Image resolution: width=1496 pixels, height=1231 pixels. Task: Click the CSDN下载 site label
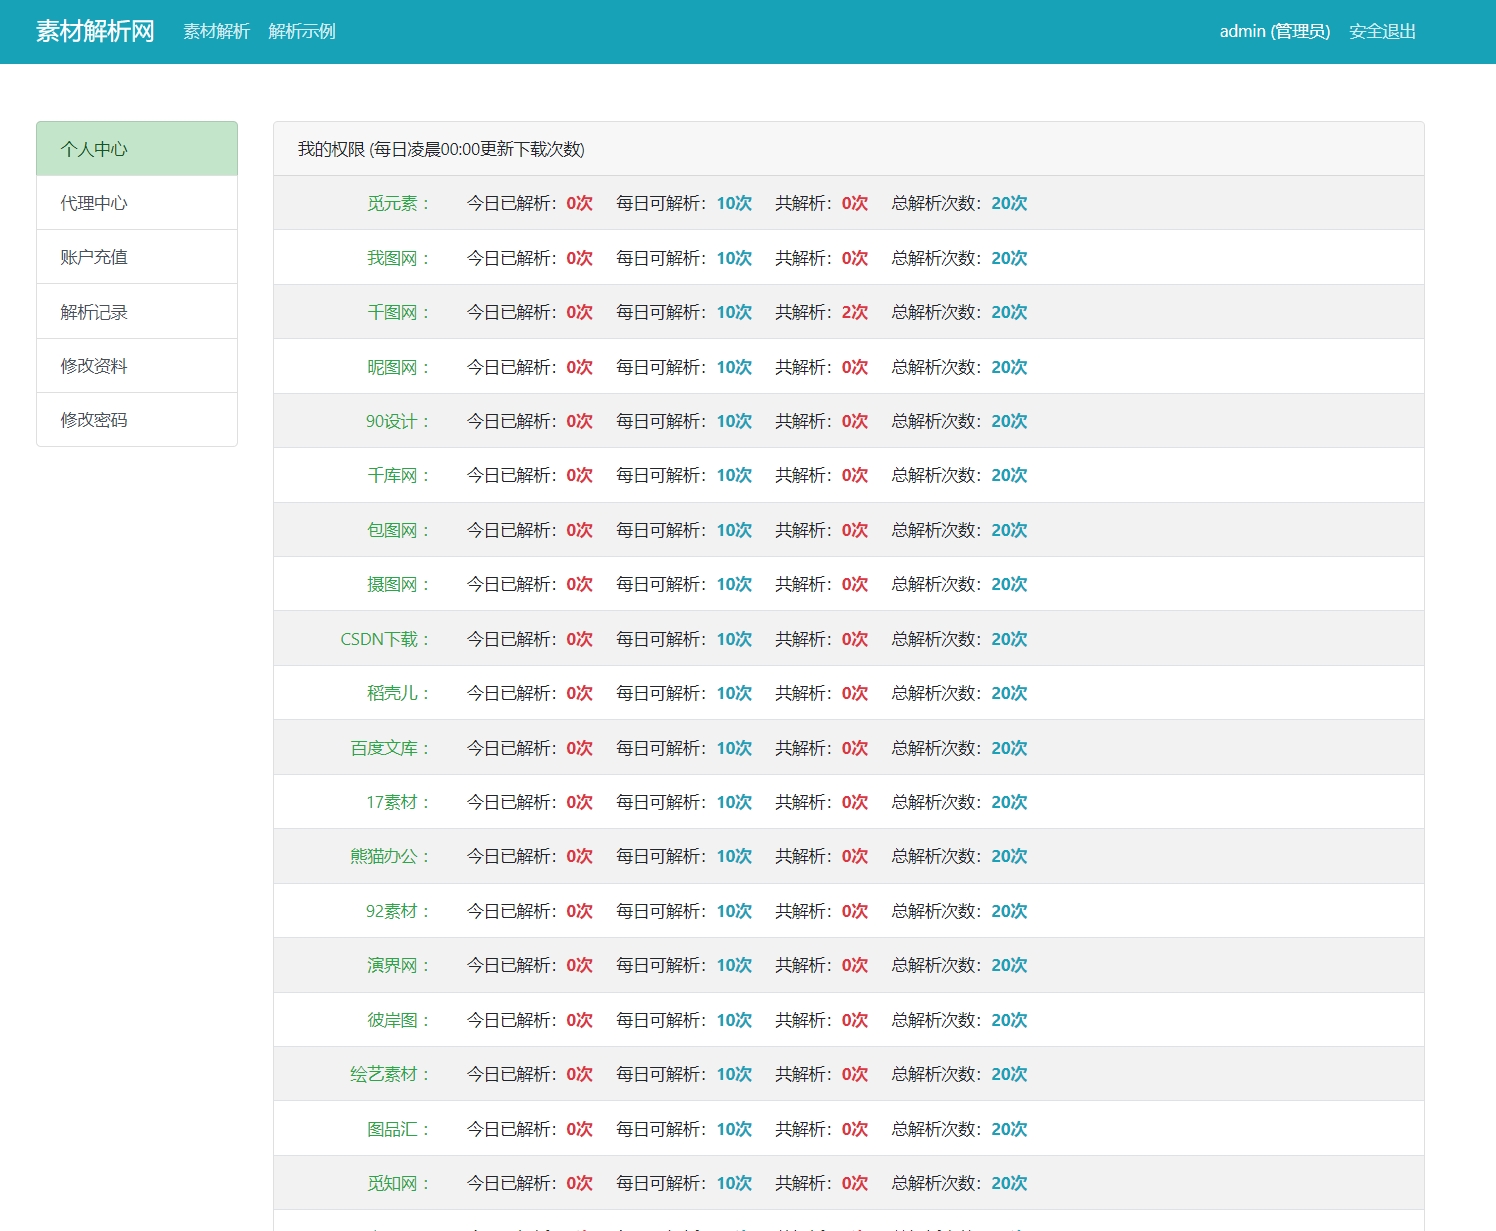(x=385, y=639)
